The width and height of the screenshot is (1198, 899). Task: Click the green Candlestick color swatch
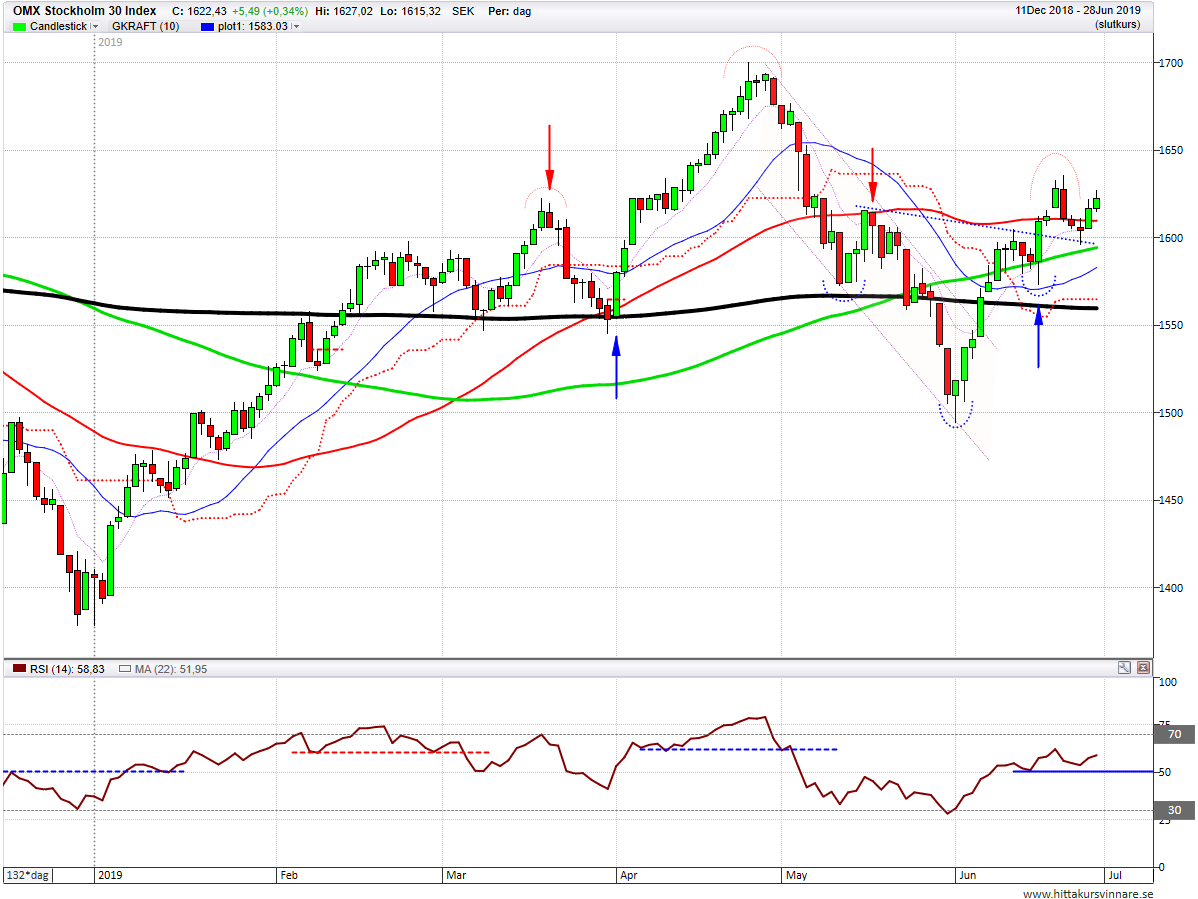[x=19, y=27]
